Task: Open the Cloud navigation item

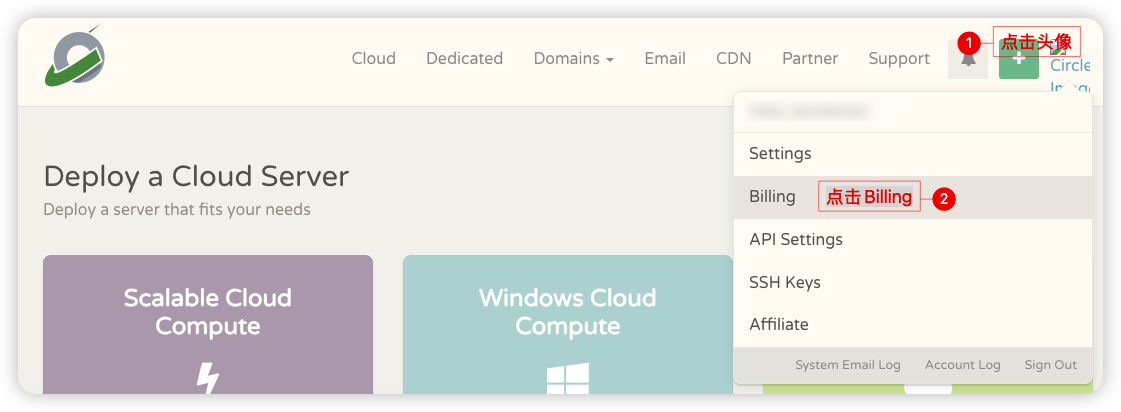Action: tap(373, 59)
